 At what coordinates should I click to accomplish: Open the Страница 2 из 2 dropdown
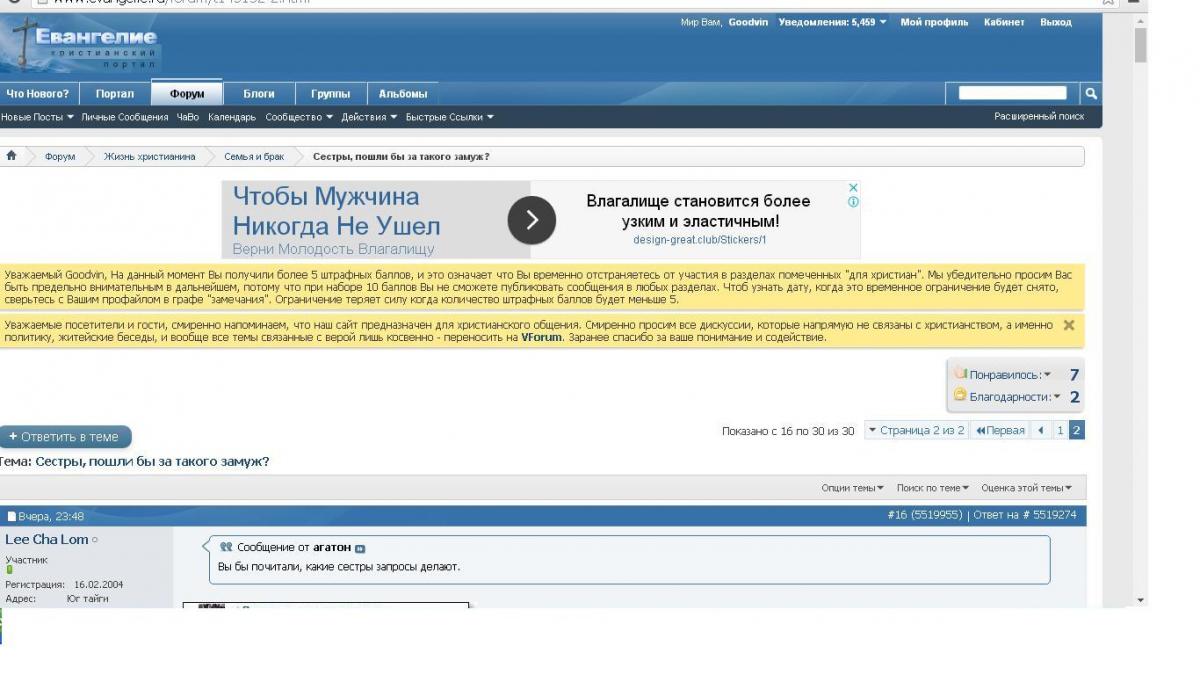coord(915,431)
